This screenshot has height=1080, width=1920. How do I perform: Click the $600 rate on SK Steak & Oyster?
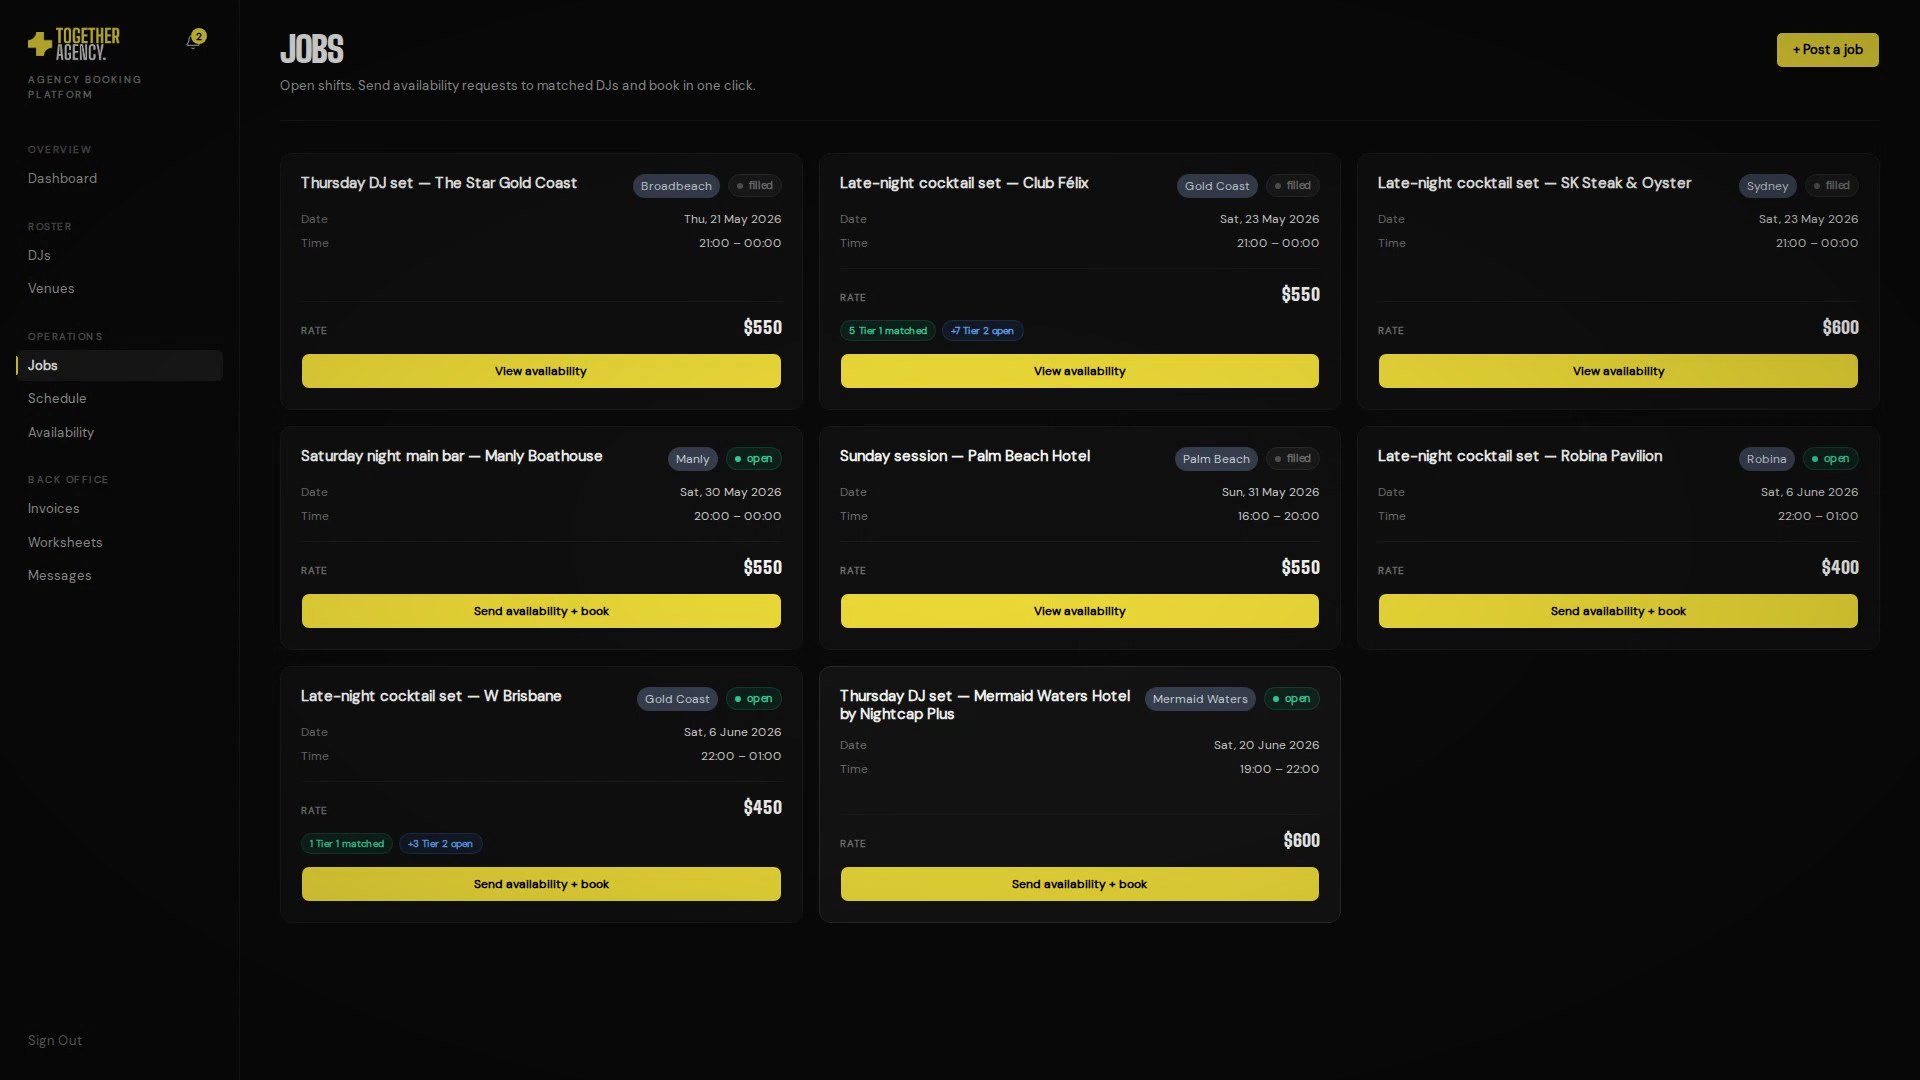(1840, 327)
